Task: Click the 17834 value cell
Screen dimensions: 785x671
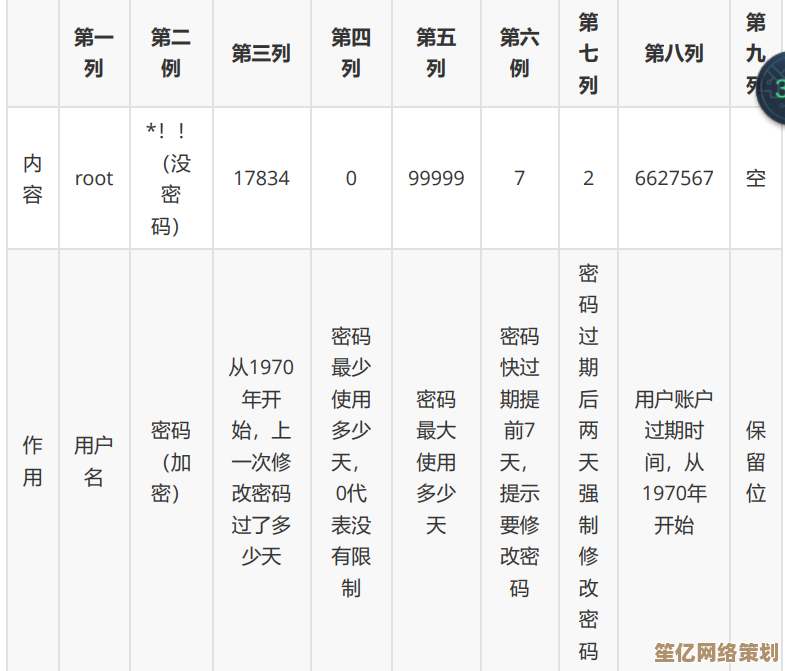Action: point(261,178)
